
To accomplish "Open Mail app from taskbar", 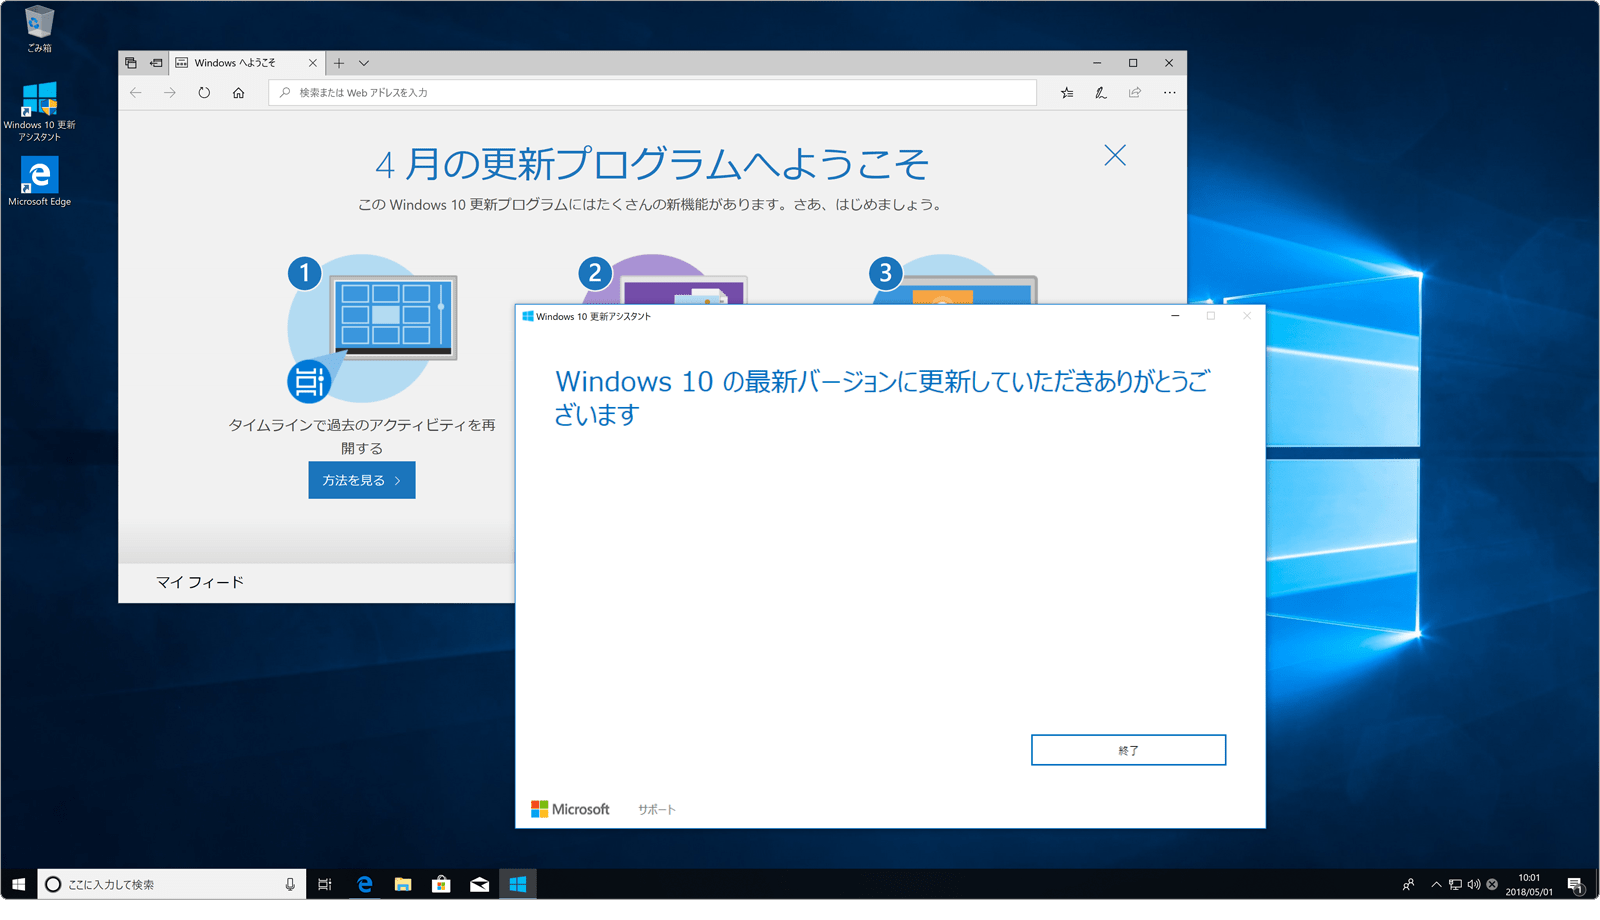I will [479, 884].
